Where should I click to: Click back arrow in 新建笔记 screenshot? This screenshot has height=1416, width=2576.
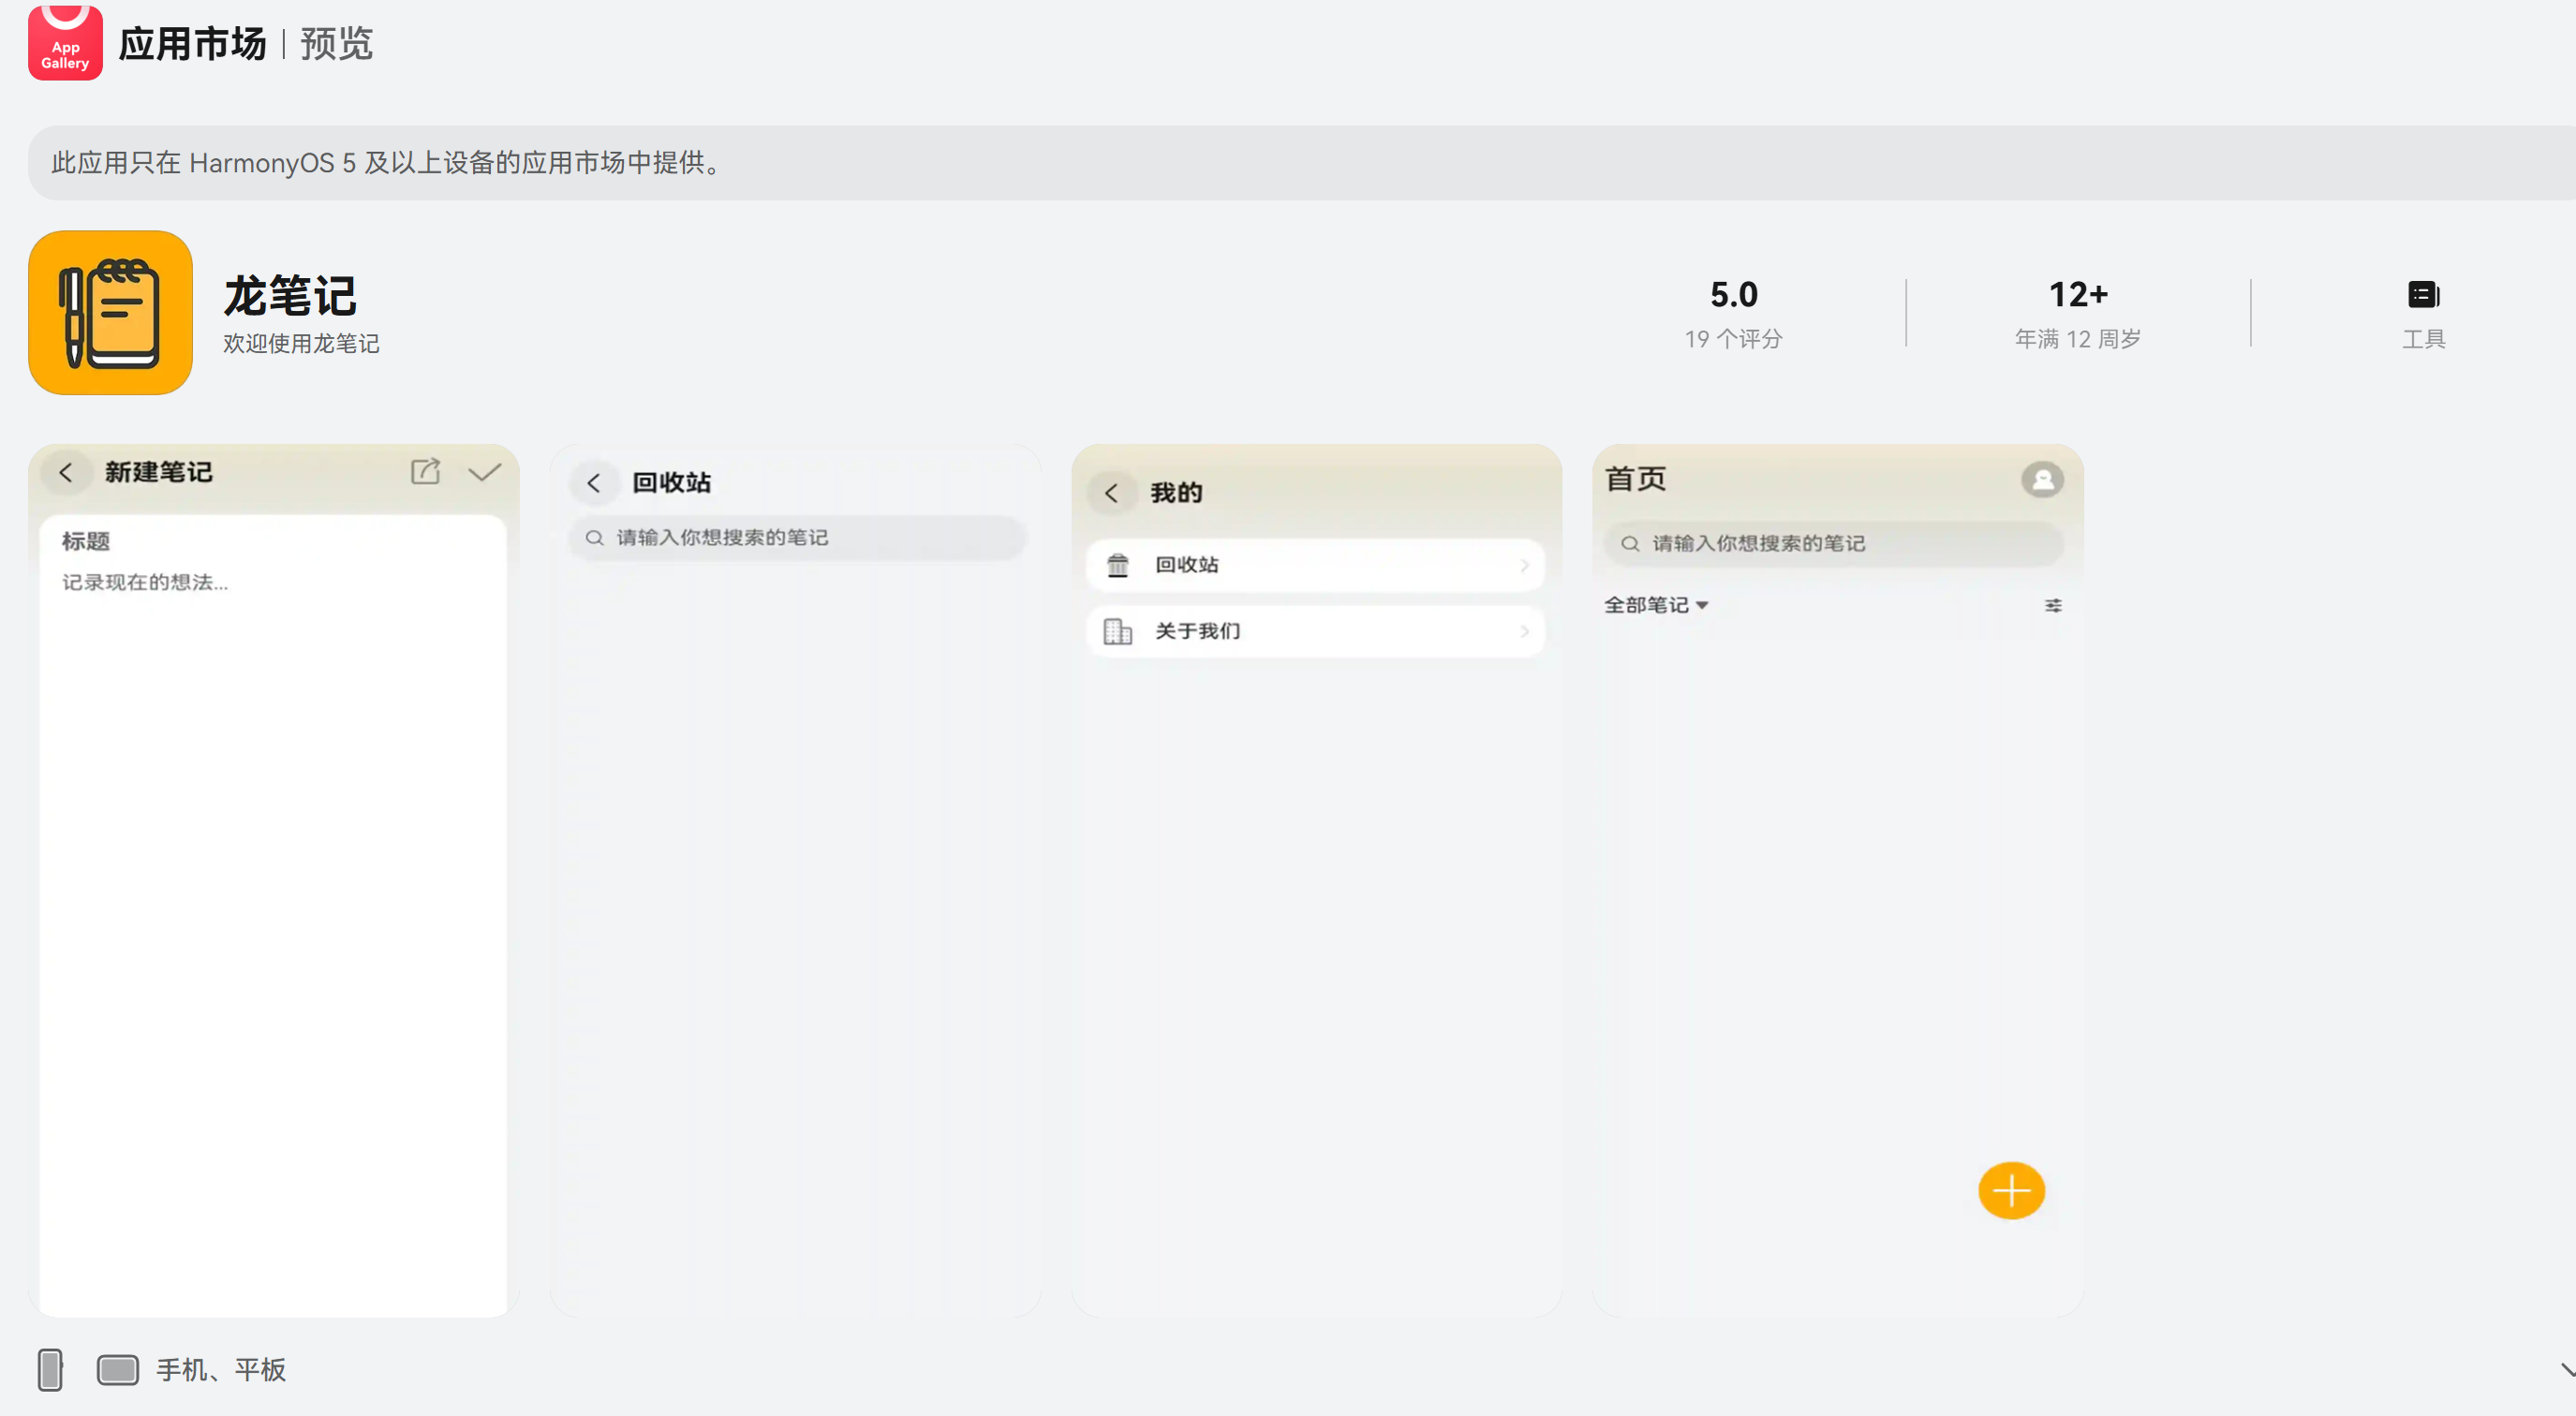66,472
